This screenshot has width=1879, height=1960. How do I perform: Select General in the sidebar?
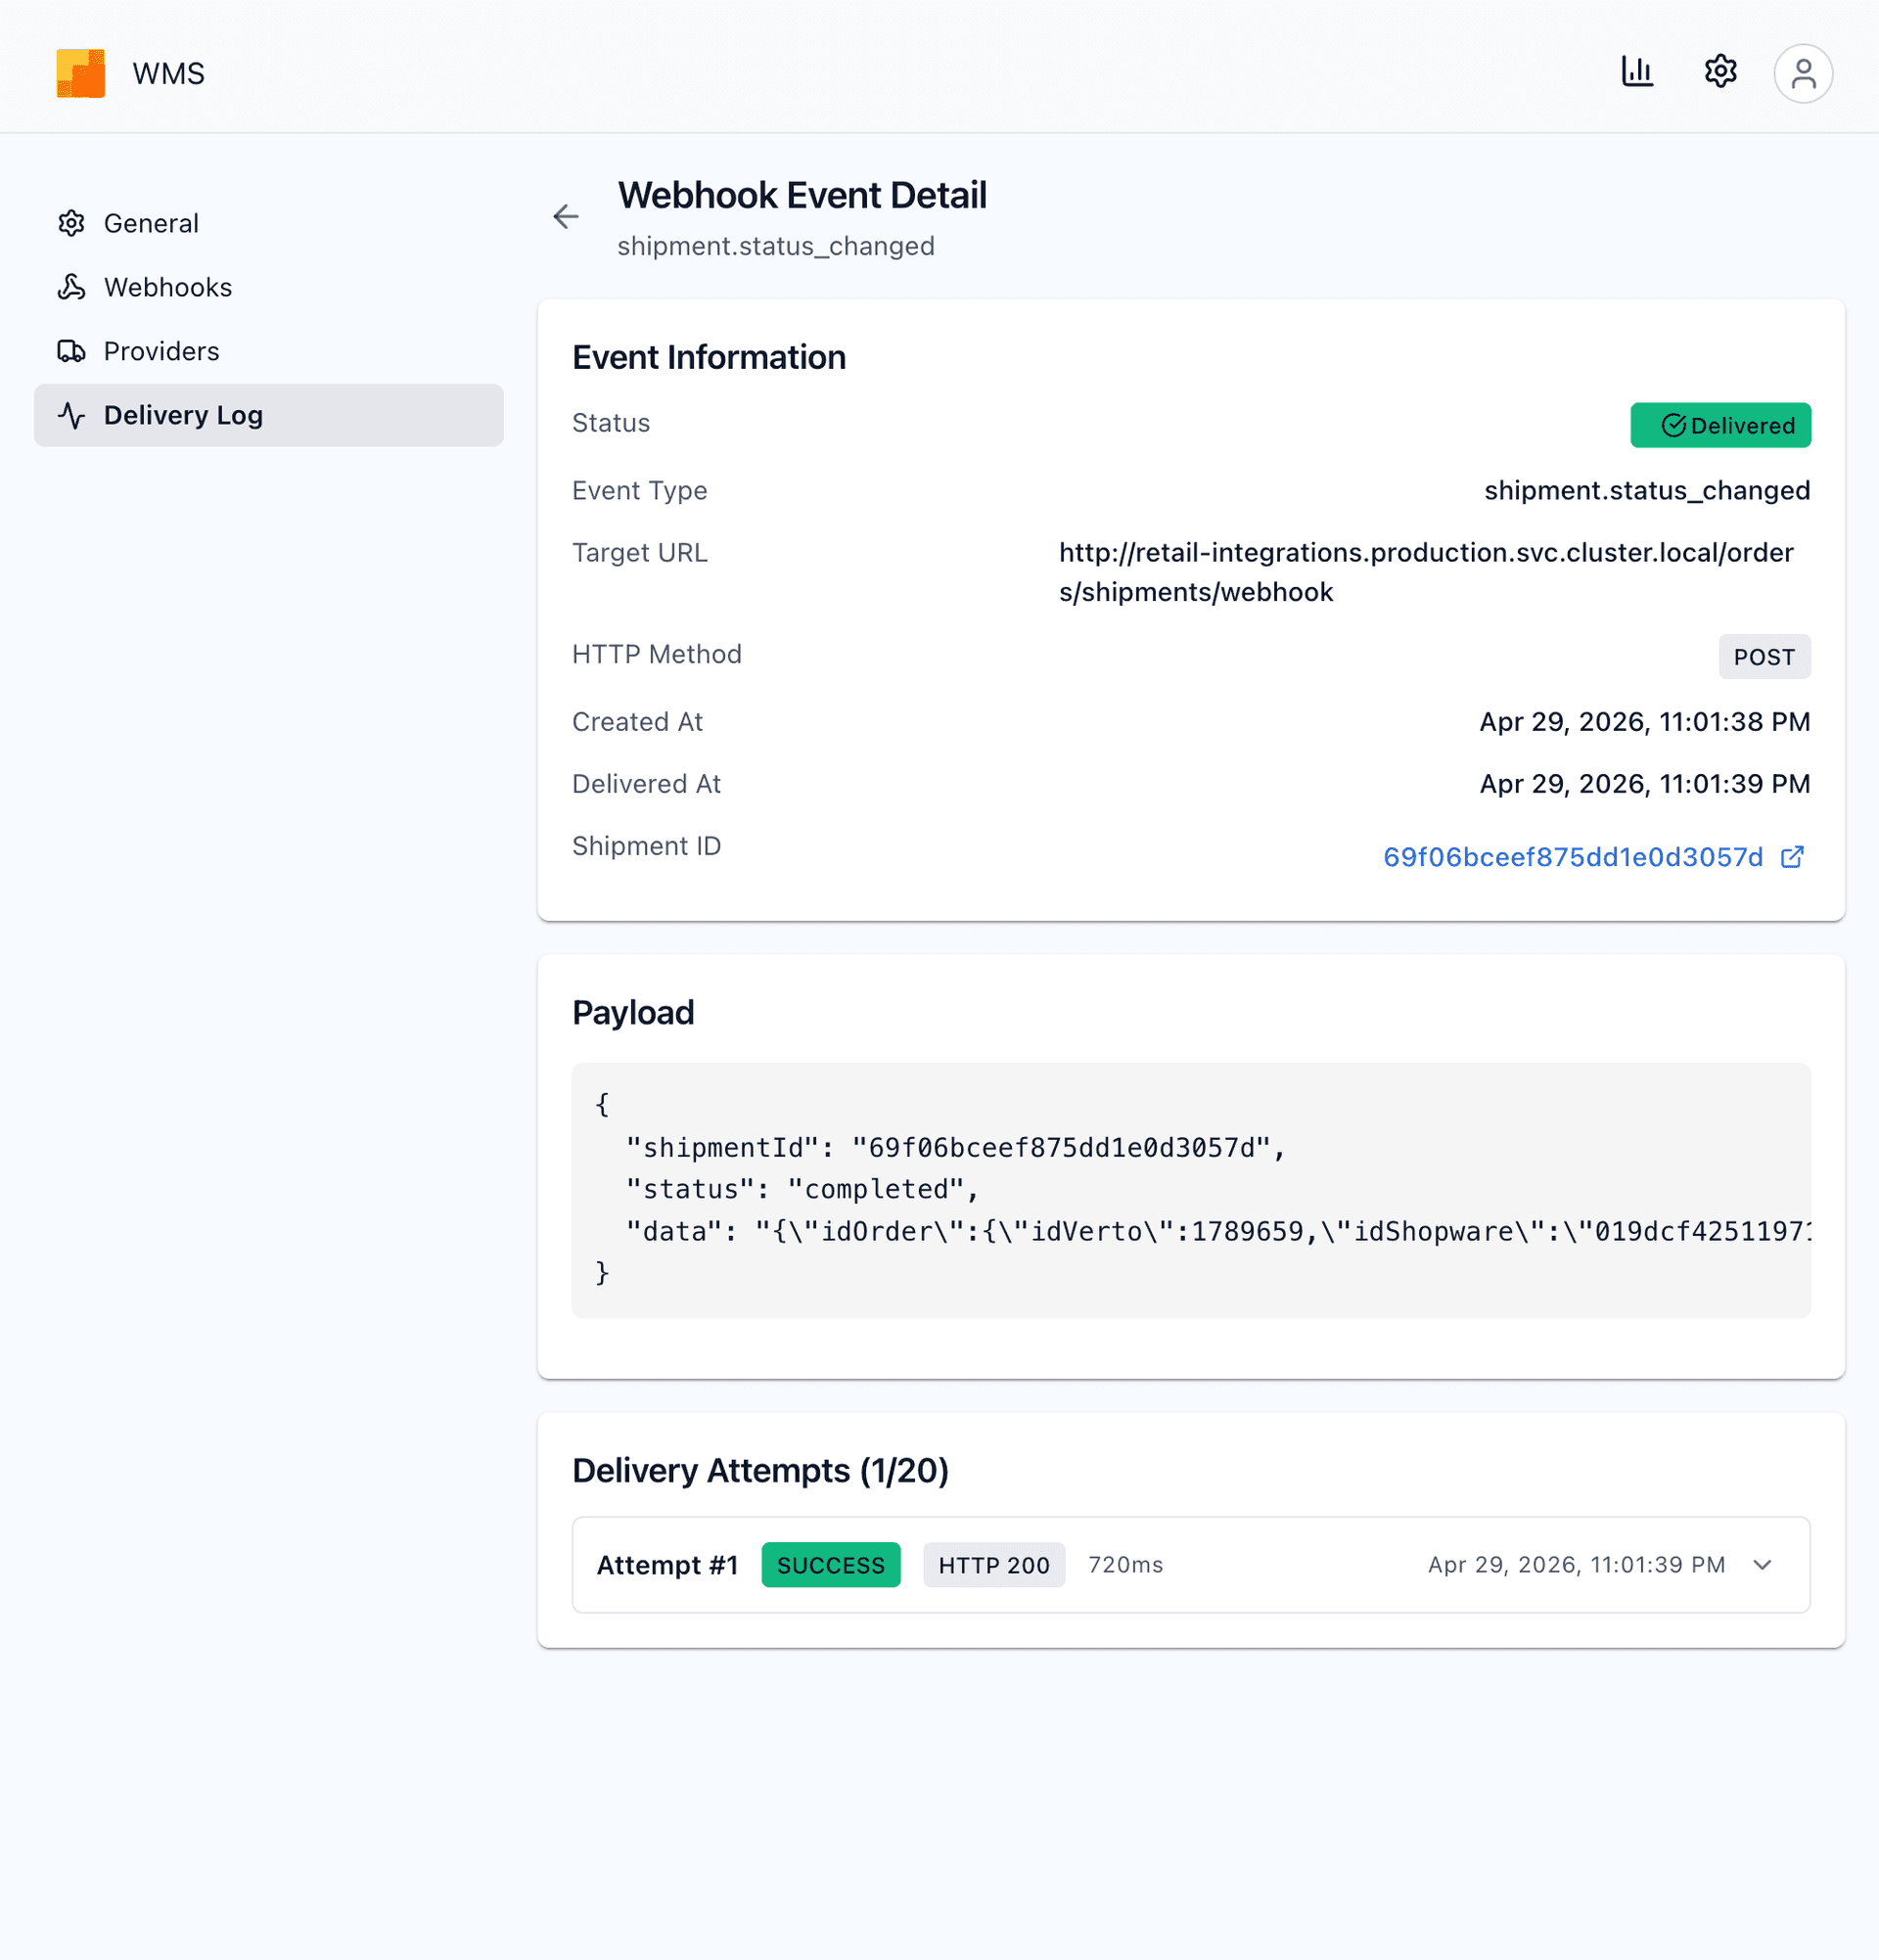tap(268, 223)
